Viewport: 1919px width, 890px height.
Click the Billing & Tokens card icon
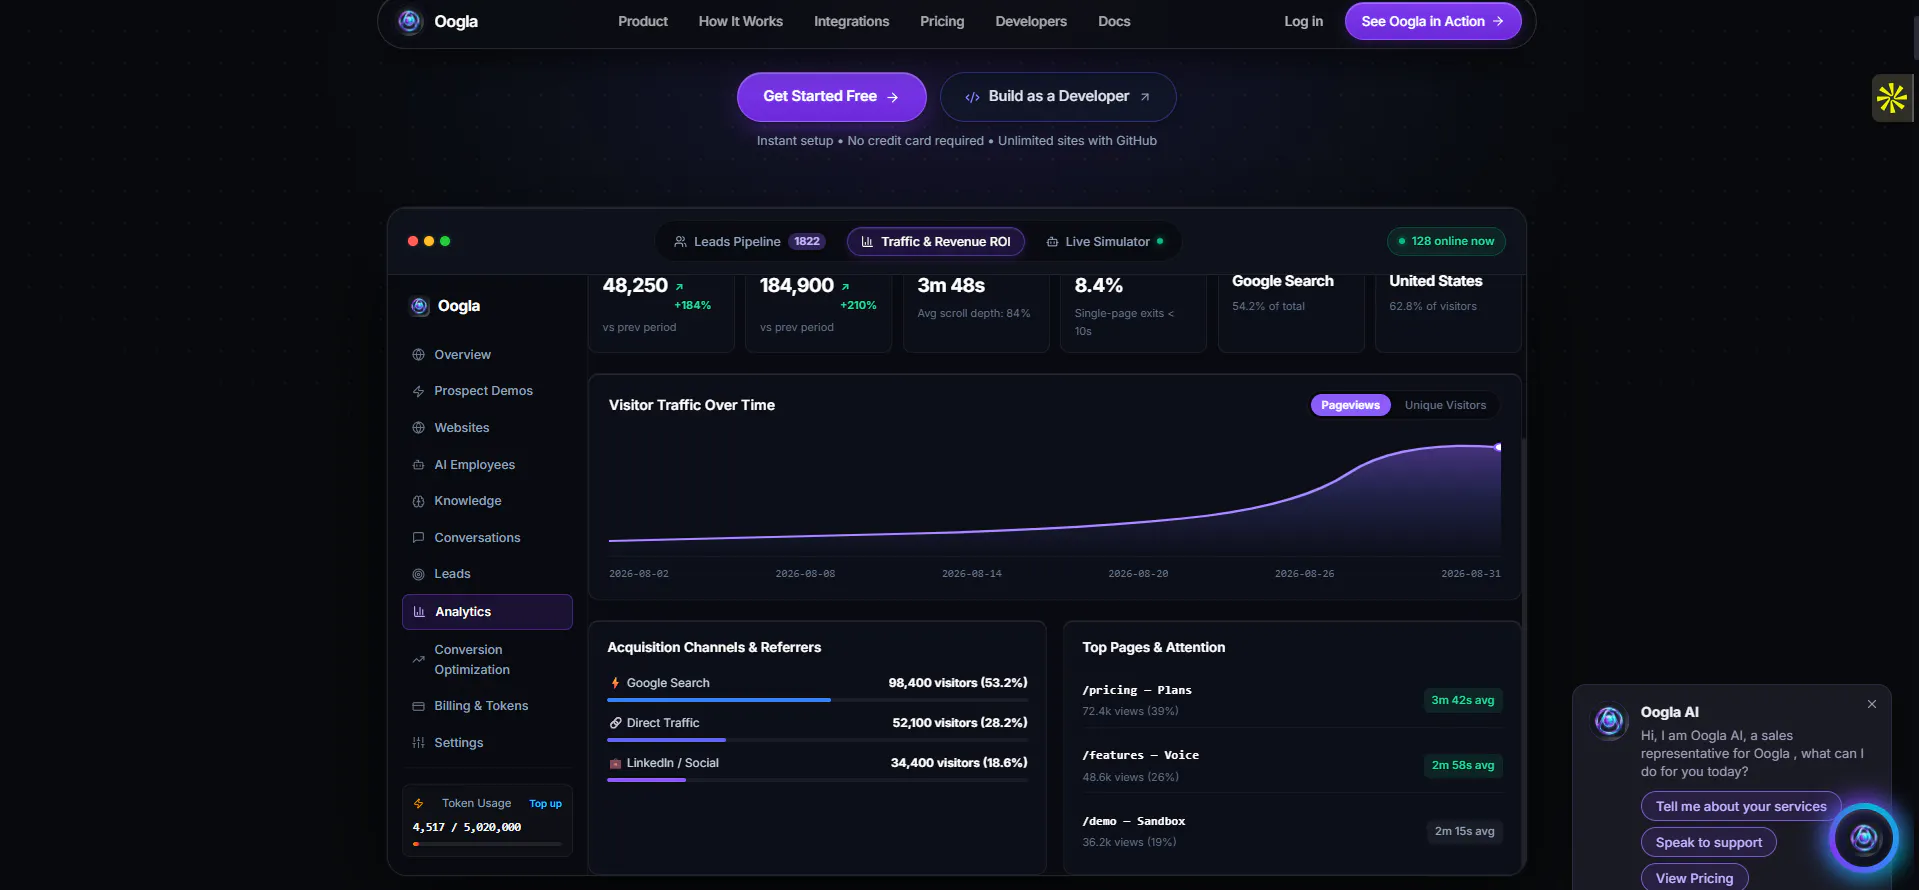pos(418,706)
